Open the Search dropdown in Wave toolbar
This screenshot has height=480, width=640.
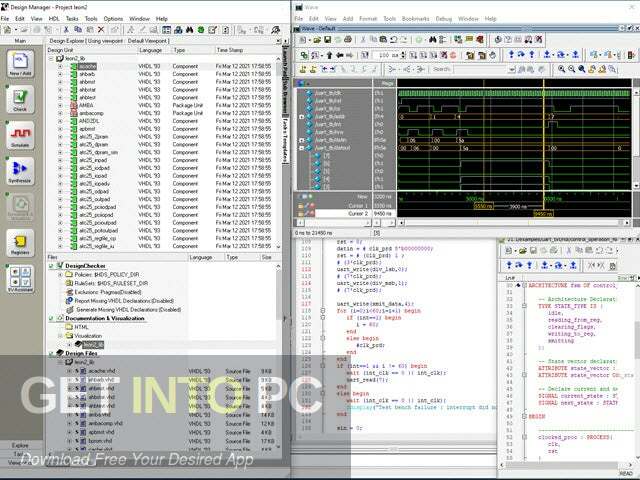512,69
